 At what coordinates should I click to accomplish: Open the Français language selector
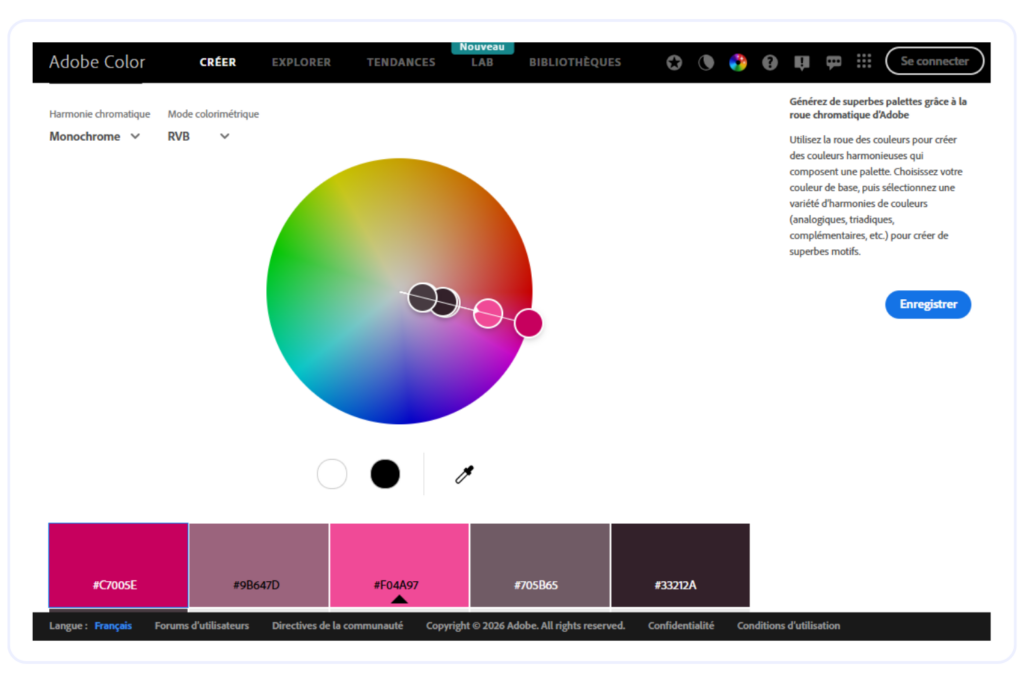tap(112, 625)
